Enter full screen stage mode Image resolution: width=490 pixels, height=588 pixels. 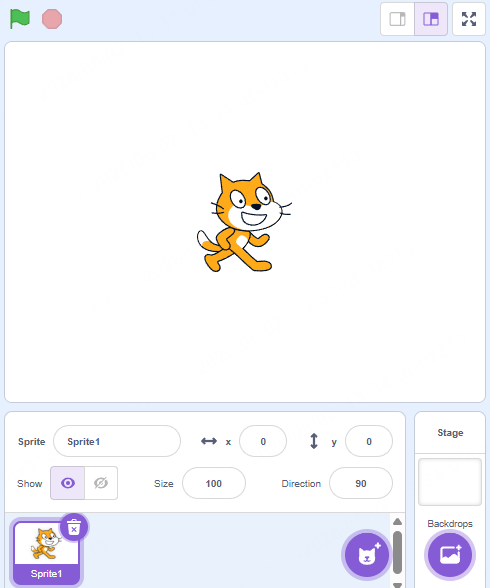(x=469, y=19)
